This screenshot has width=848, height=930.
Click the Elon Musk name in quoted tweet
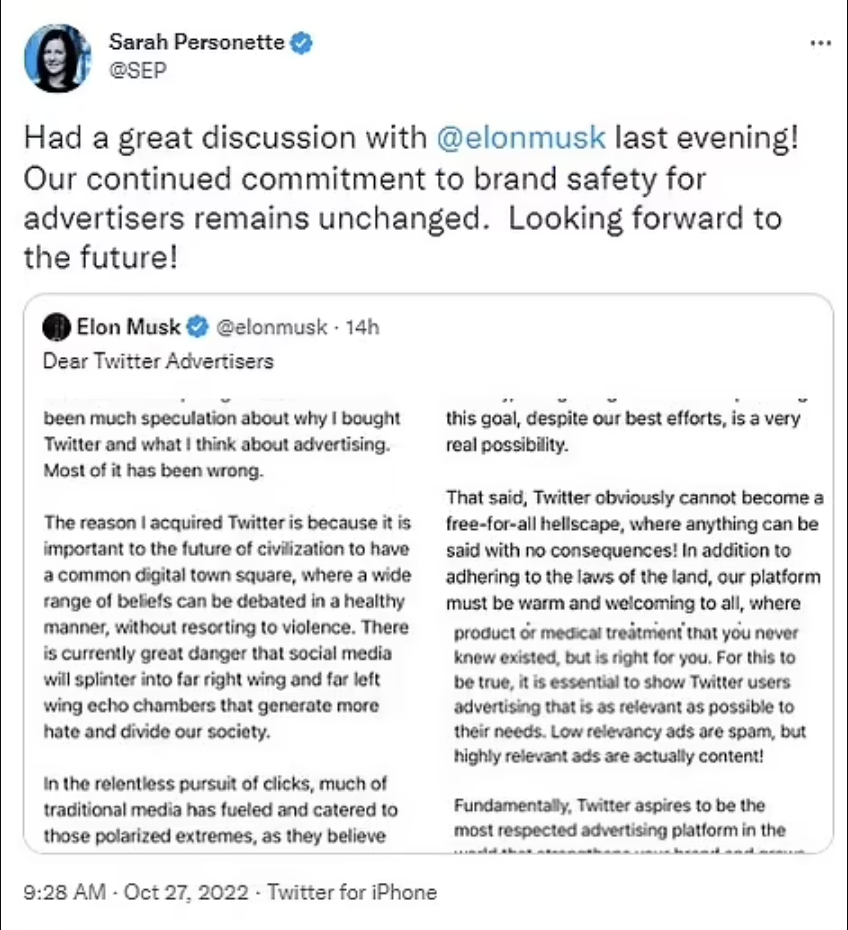tap(128, 327)
